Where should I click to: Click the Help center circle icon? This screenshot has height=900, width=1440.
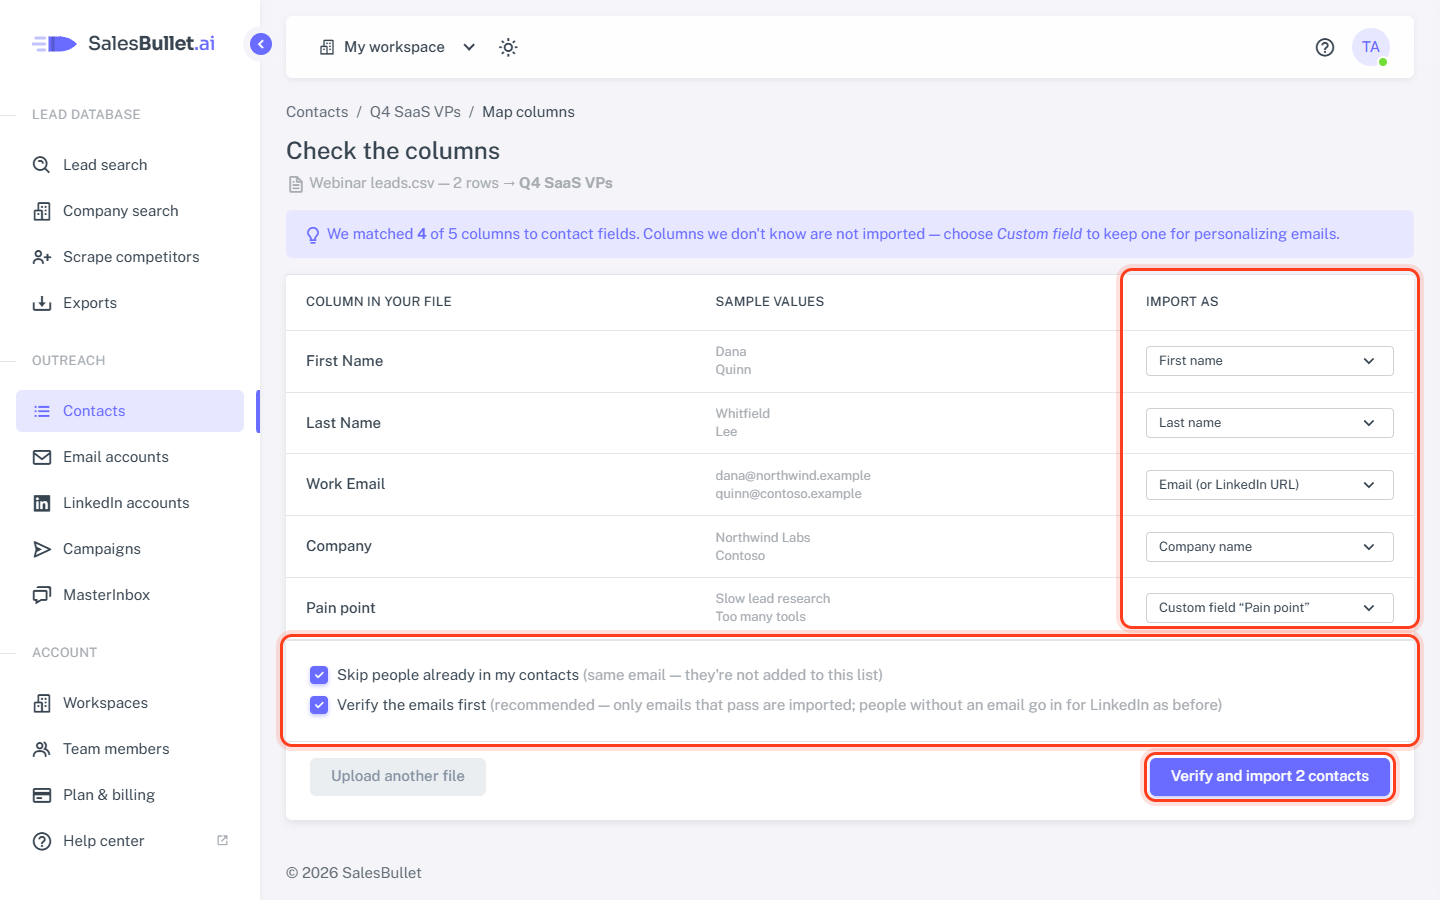(42, 841)
